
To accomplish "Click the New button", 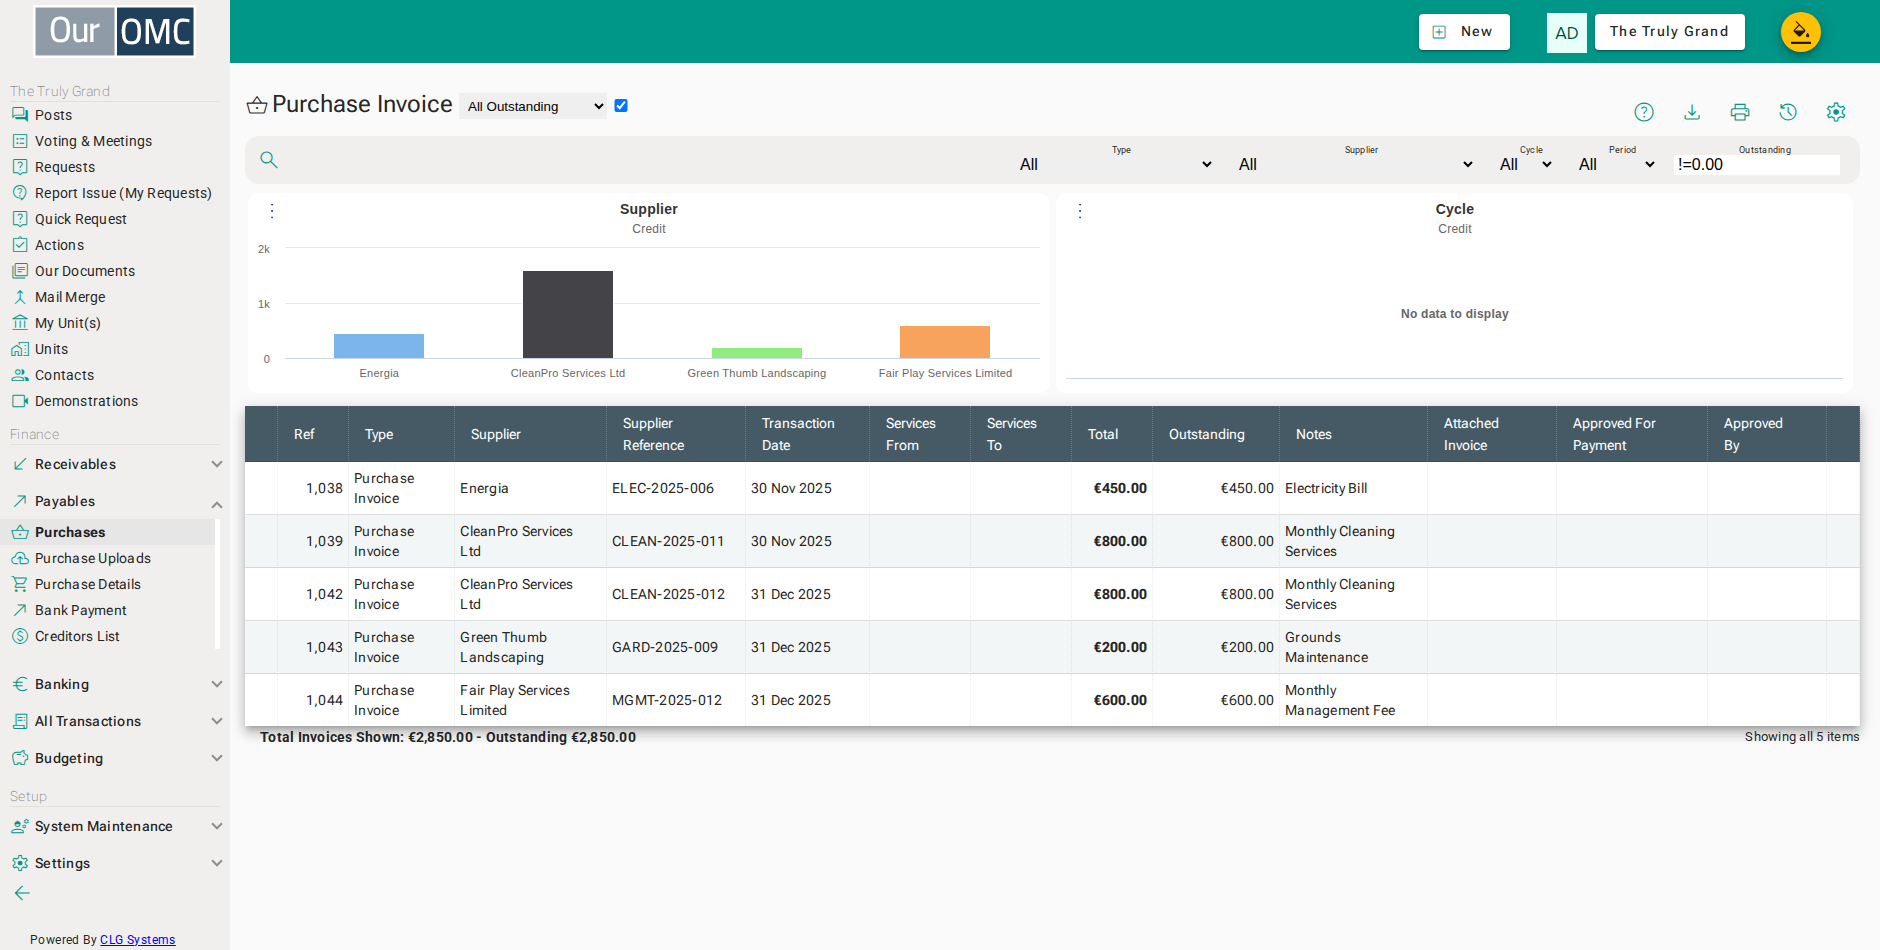I will (1464, 32).
